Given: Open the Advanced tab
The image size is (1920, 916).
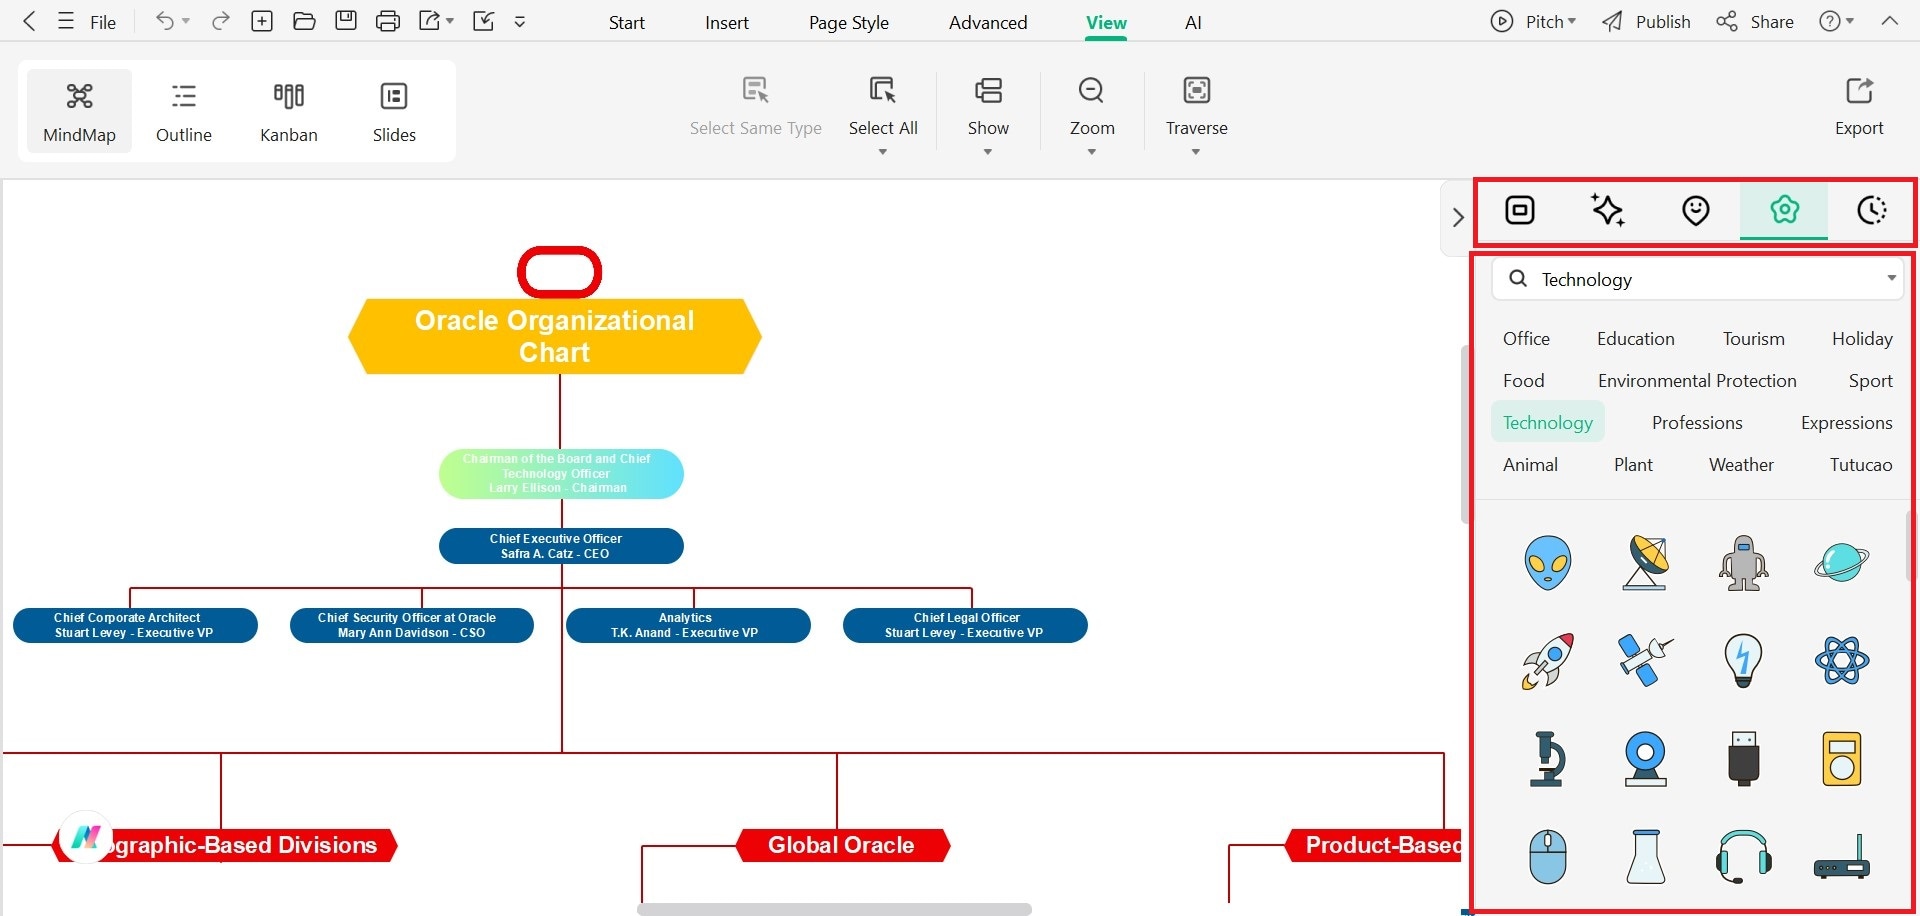Looking at the screenshot, I should coord(988,22).
